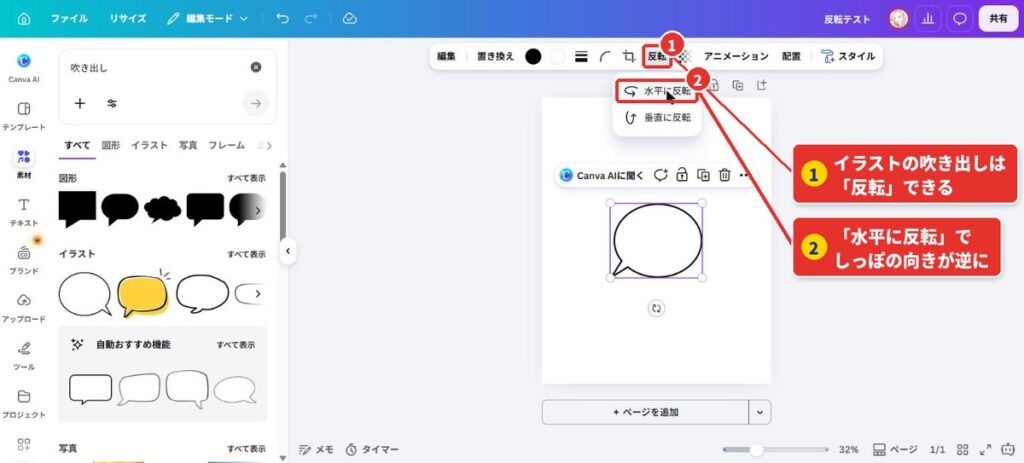Duplicate element via floating toolbar icon
The height and width of the screenshot is (463, 1024).
click(703, 175)
